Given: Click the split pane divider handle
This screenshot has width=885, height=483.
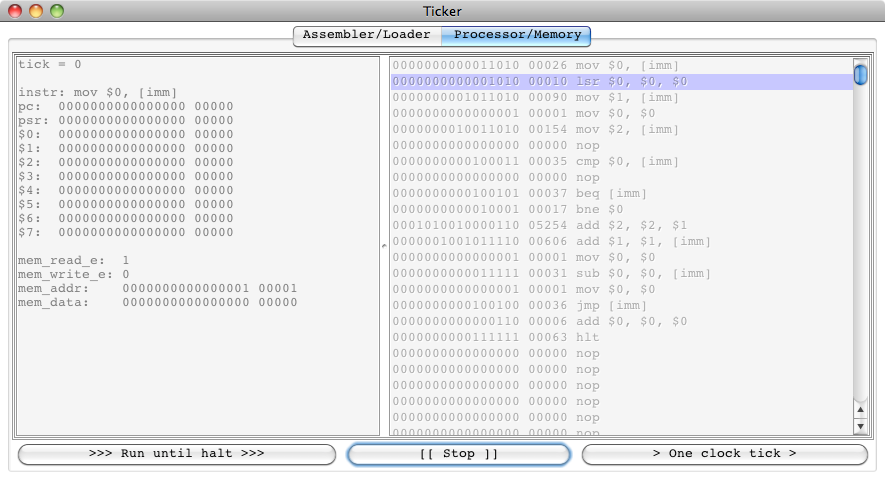Looking at the screenshot, I should point(384,245).
